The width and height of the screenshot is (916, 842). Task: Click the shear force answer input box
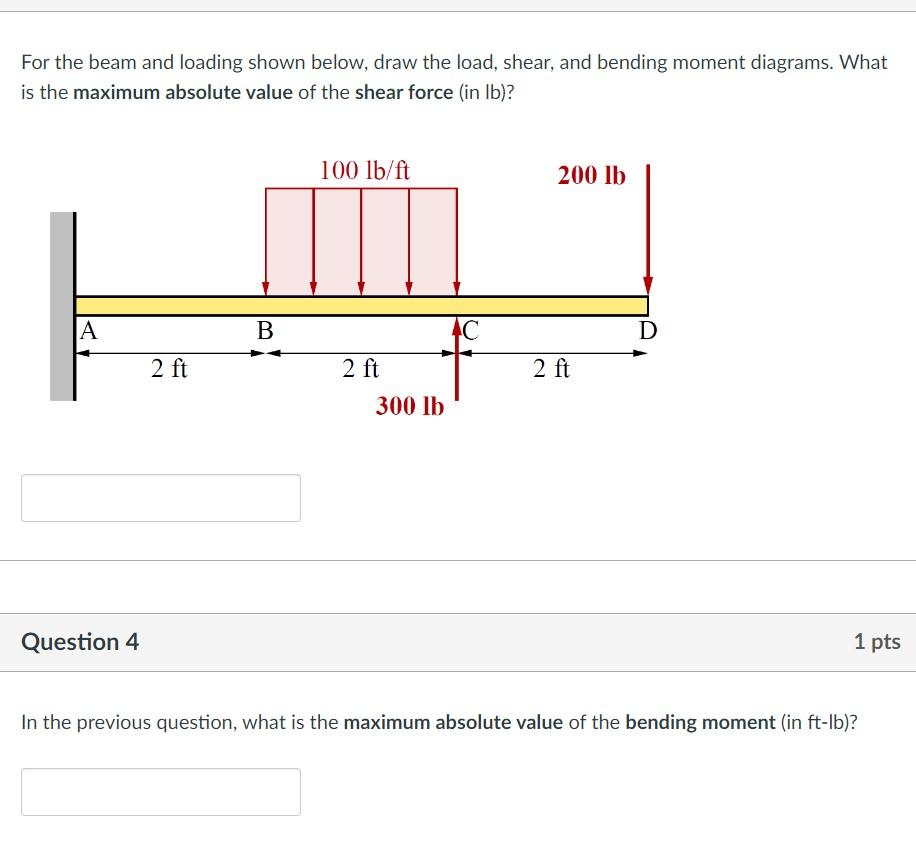[160, 496]
